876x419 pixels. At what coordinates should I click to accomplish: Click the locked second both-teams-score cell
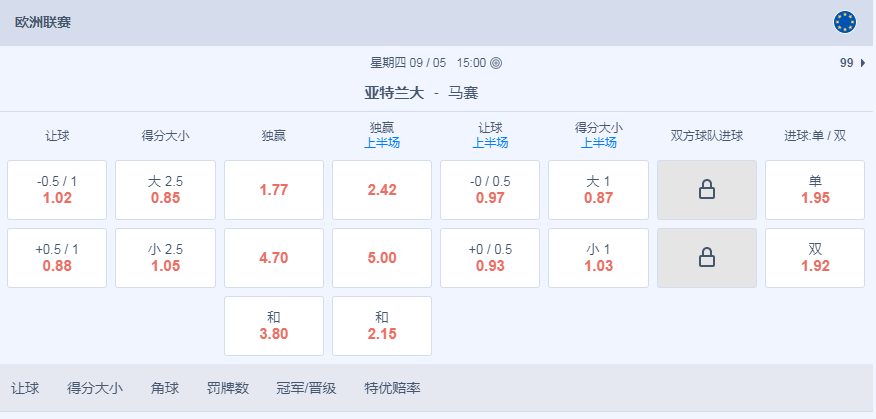707,258
